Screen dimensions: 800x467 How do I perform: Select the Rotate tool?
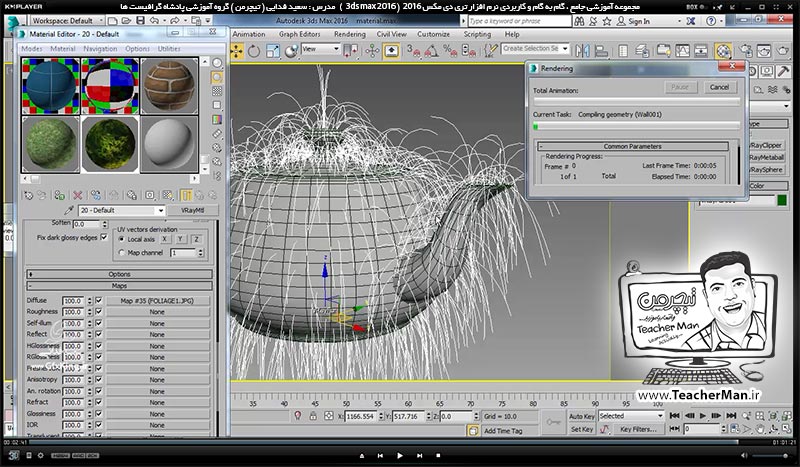254,51
